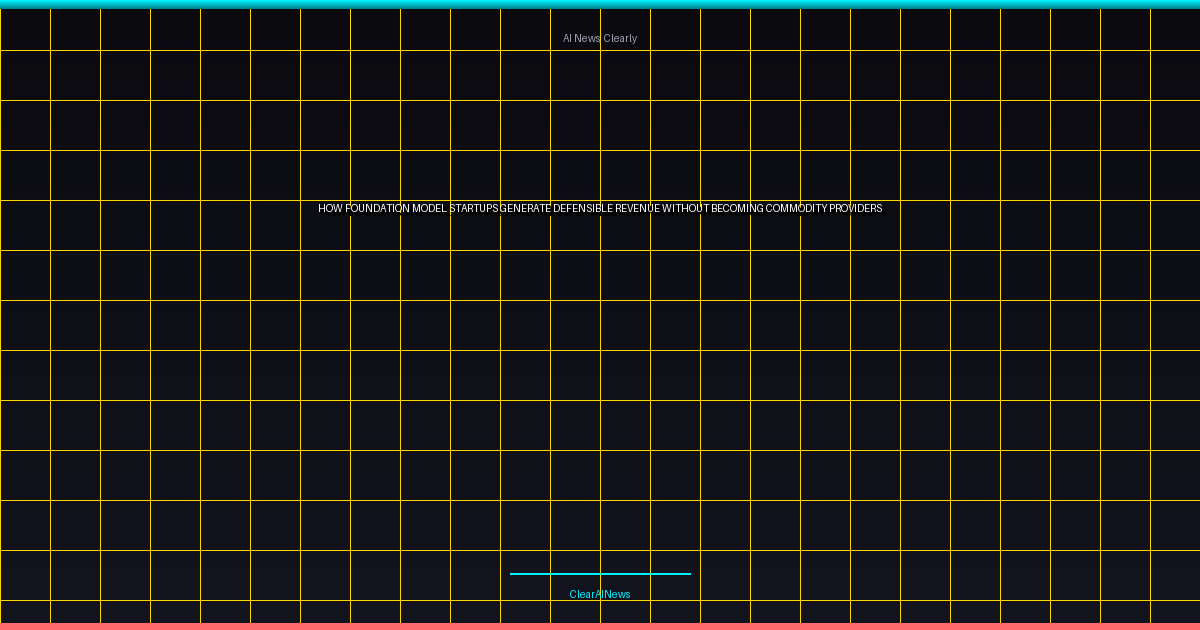This screenshot has height=630, width=1200.
Task: Click the coral bar along the bottom edge
Action: 600,626
